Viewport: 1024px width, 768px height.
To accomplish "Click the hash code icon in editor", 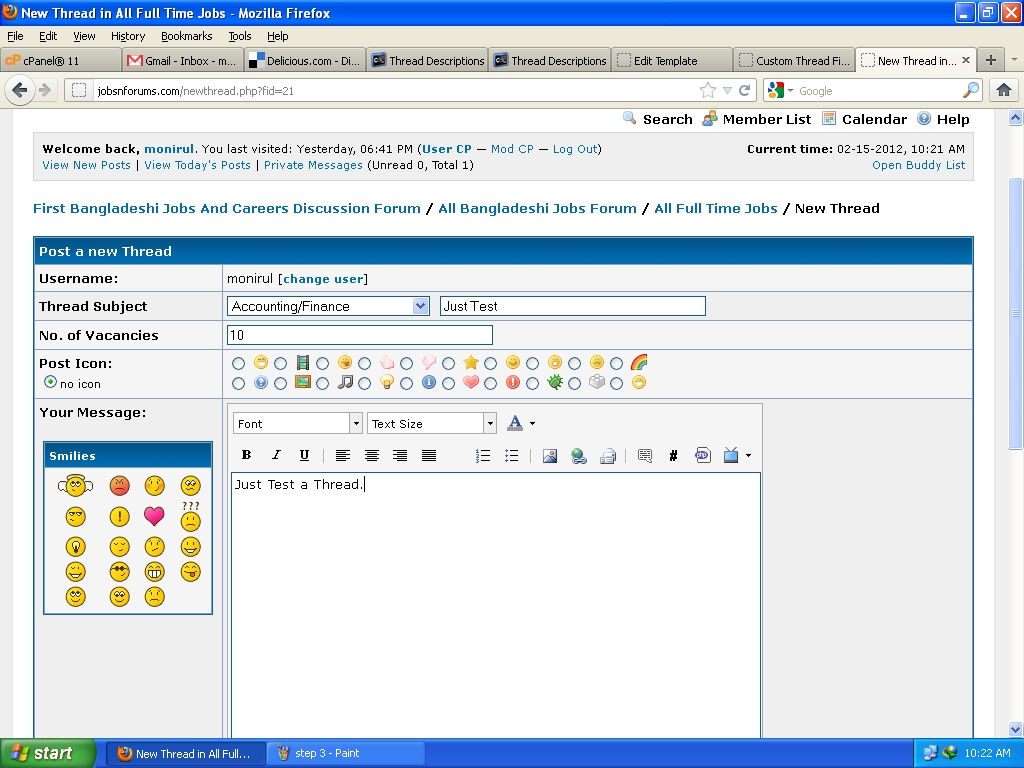I will 673,456.
